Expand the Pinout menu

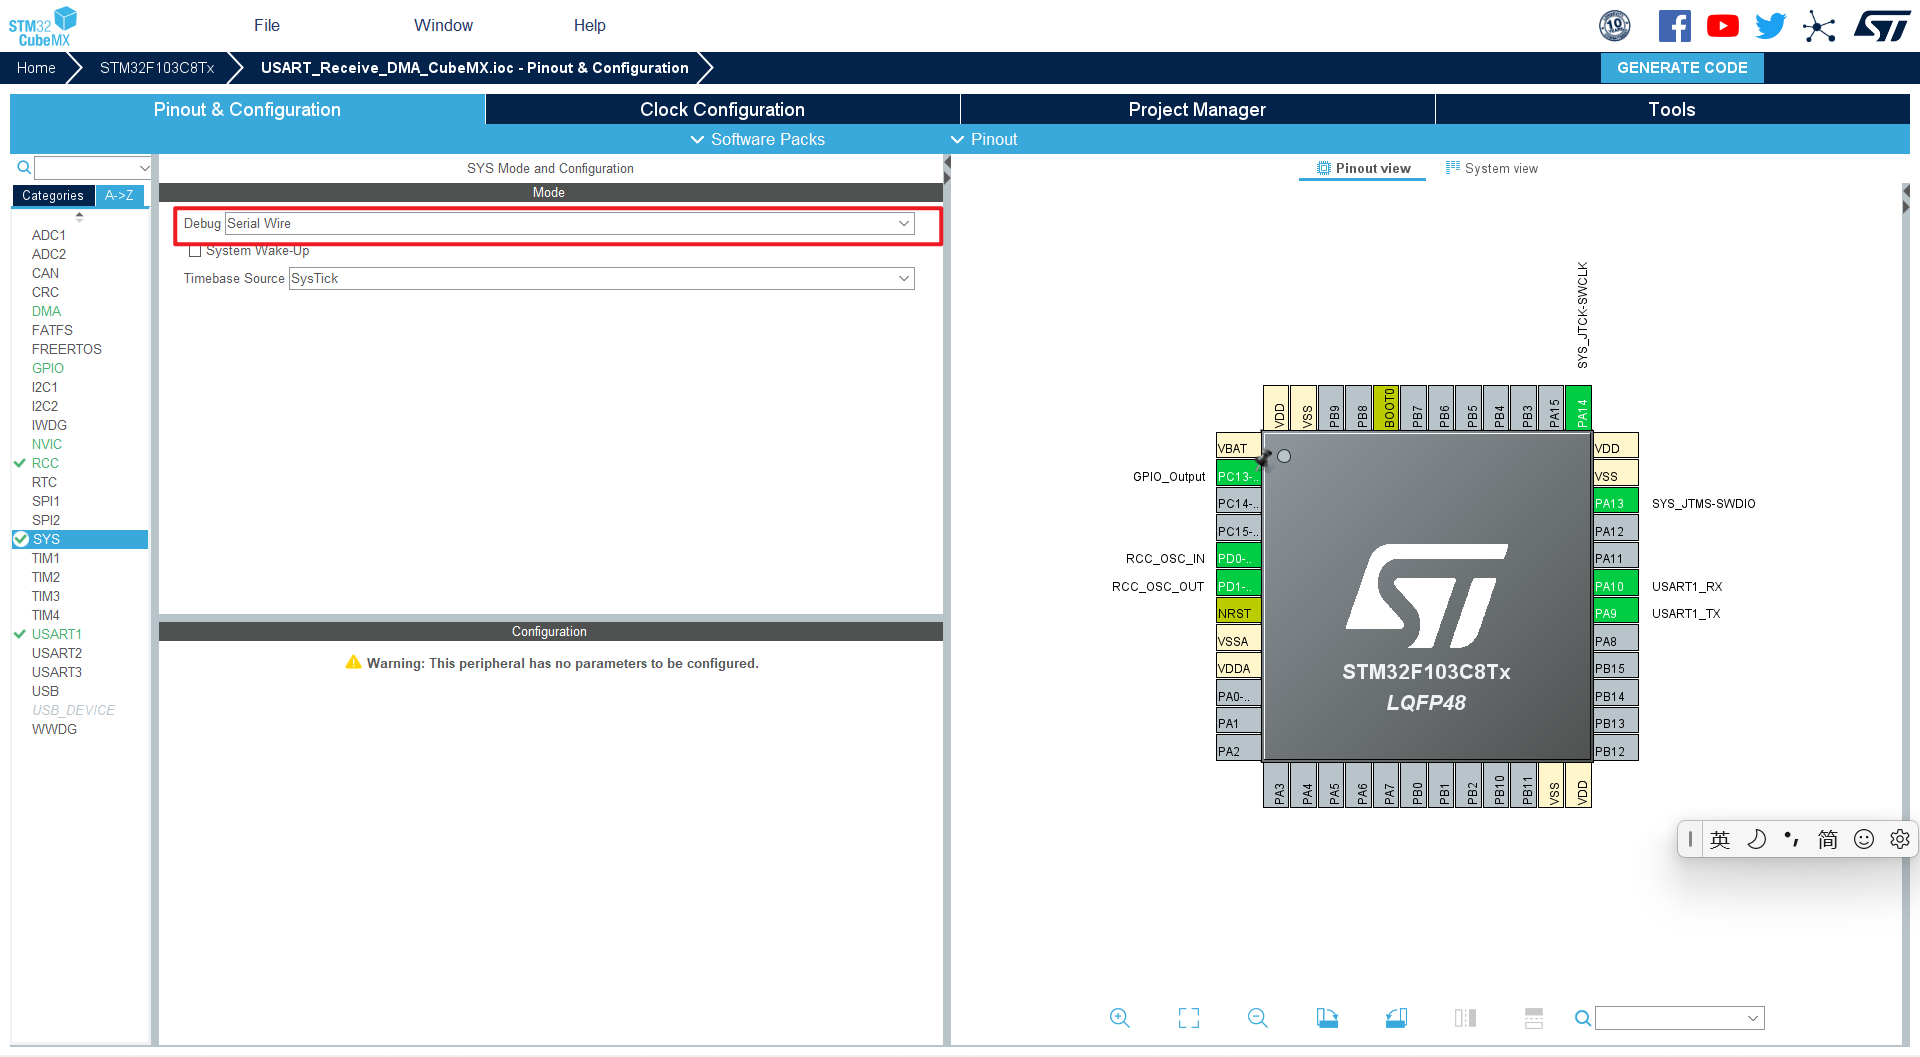(984, 140)
